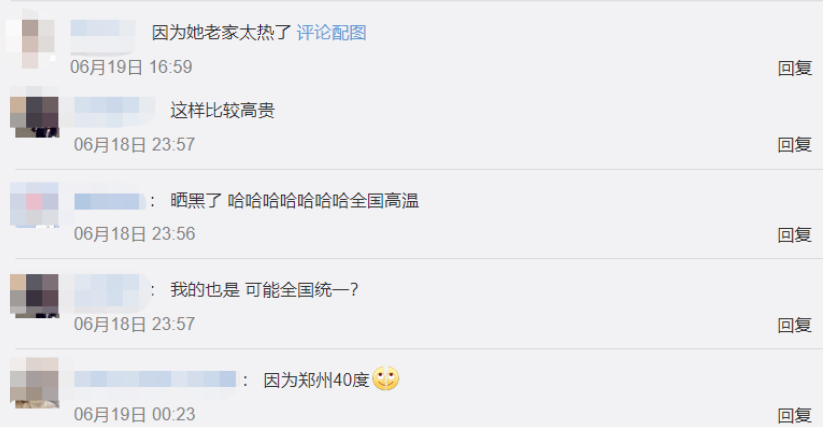Open avatar beside 晒黑了 comment
Viewport: 823px width, 427px height.
[35, 205]
